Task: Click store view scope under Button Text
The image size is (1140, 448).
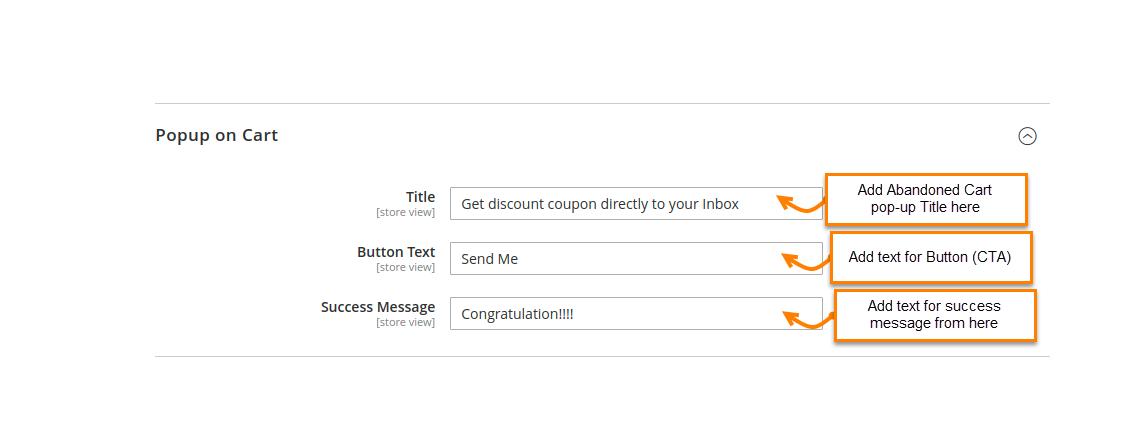Action: [405, 267]
